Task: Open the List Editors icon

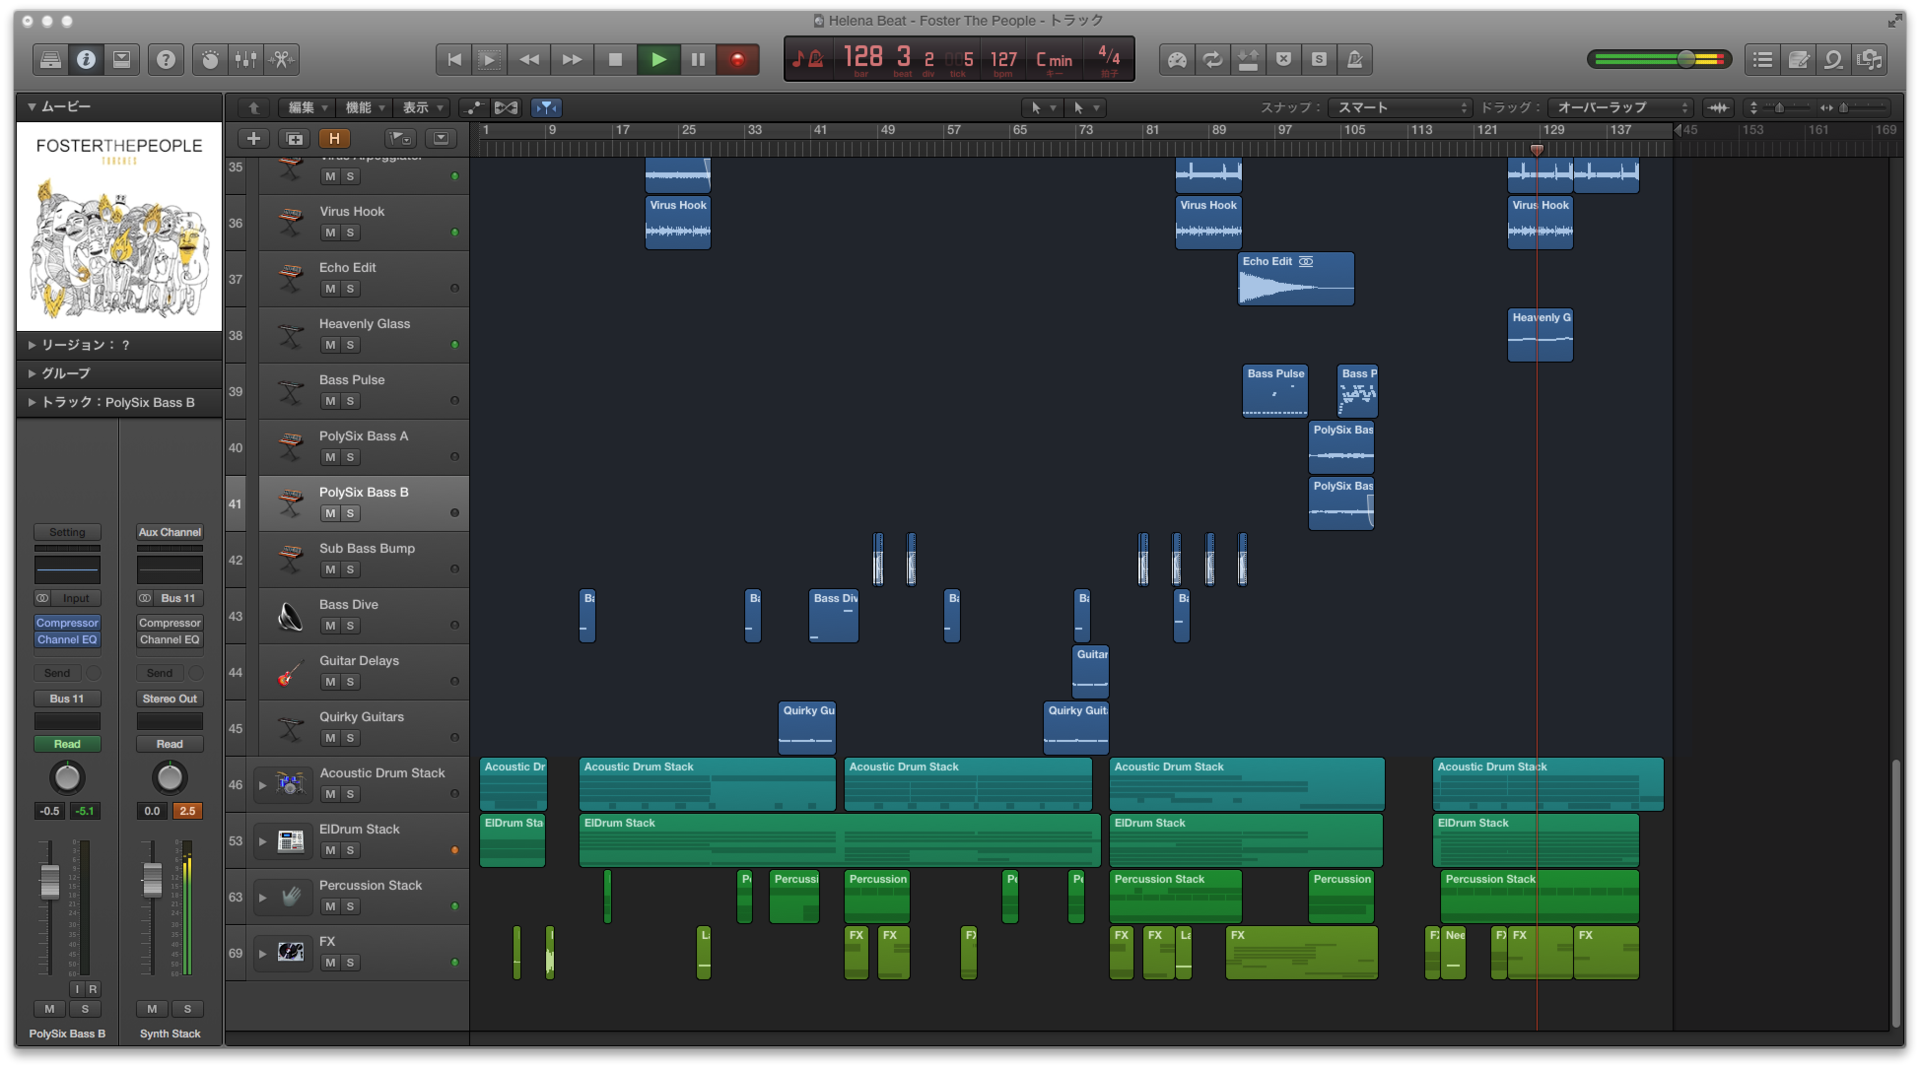Action: click(1761, 59)
